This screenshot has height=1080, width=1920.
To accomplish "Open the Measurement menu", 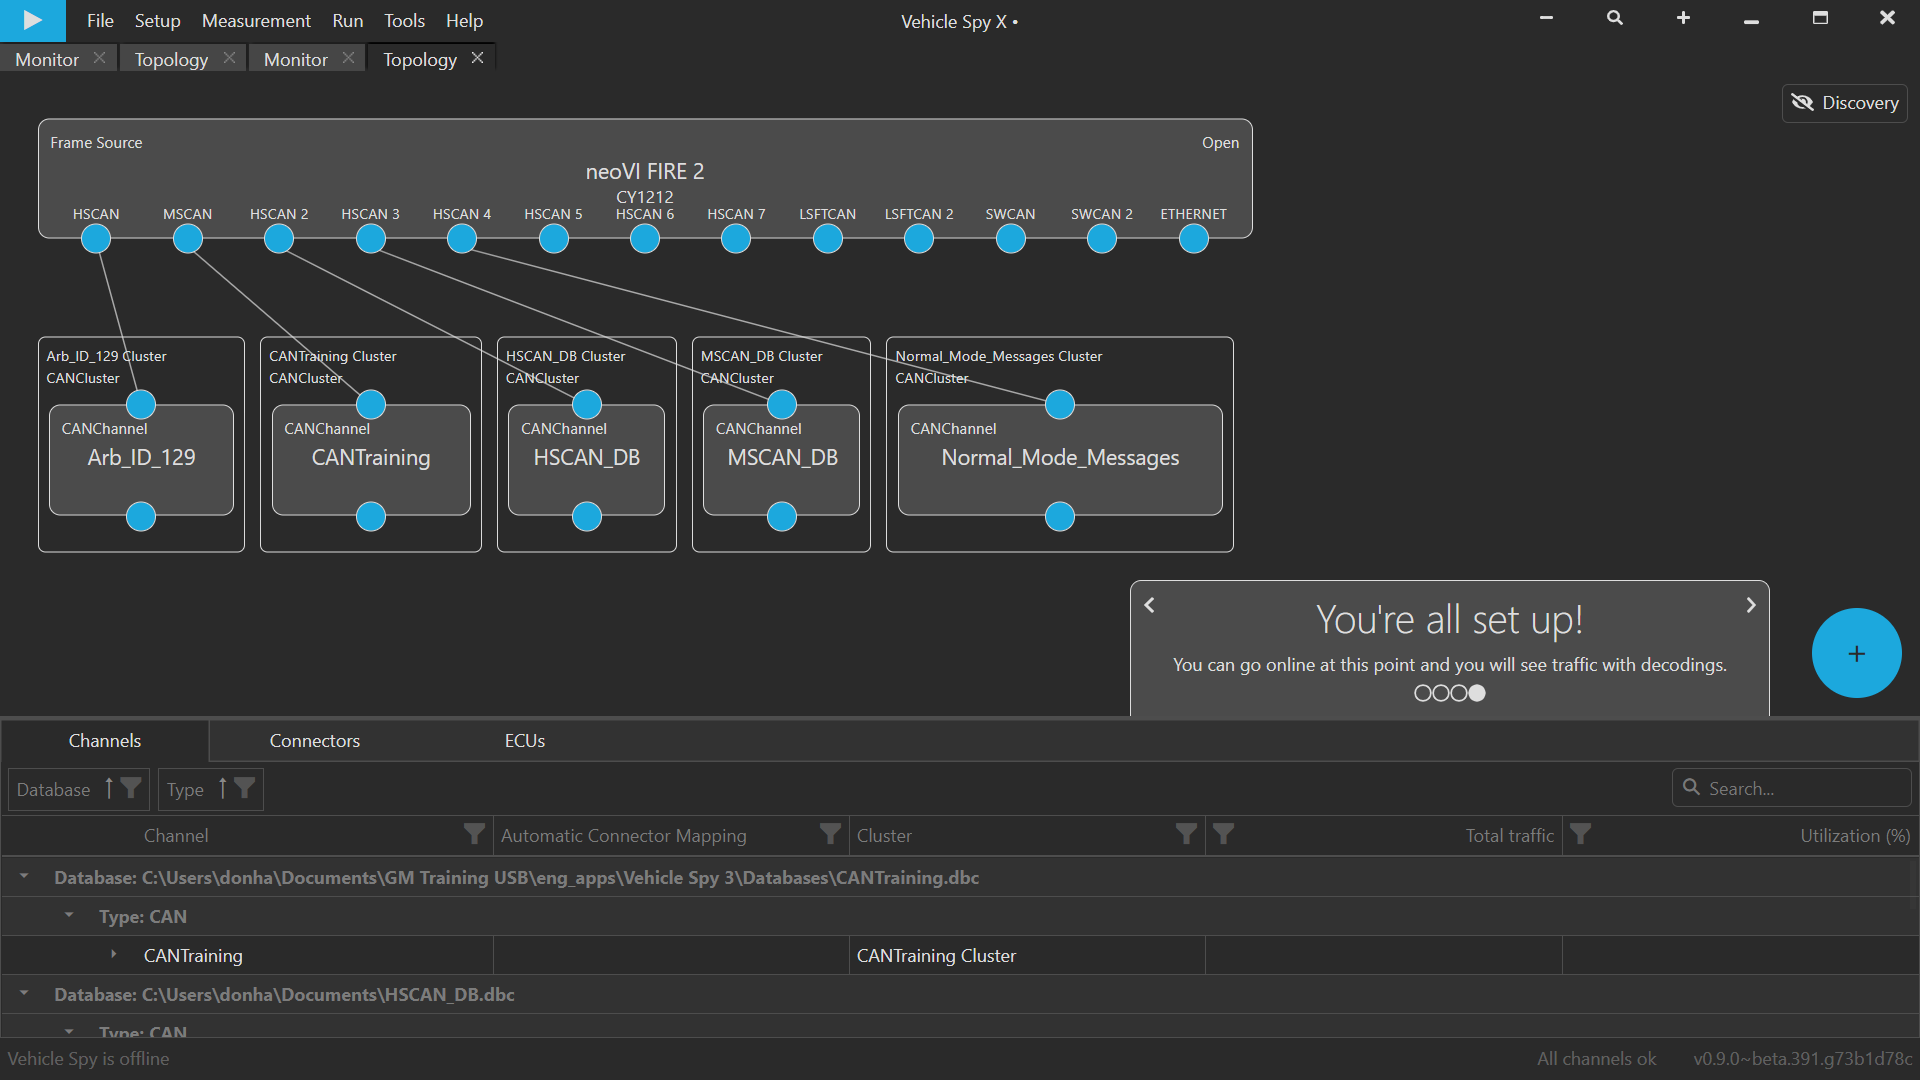I will [256, 21].
